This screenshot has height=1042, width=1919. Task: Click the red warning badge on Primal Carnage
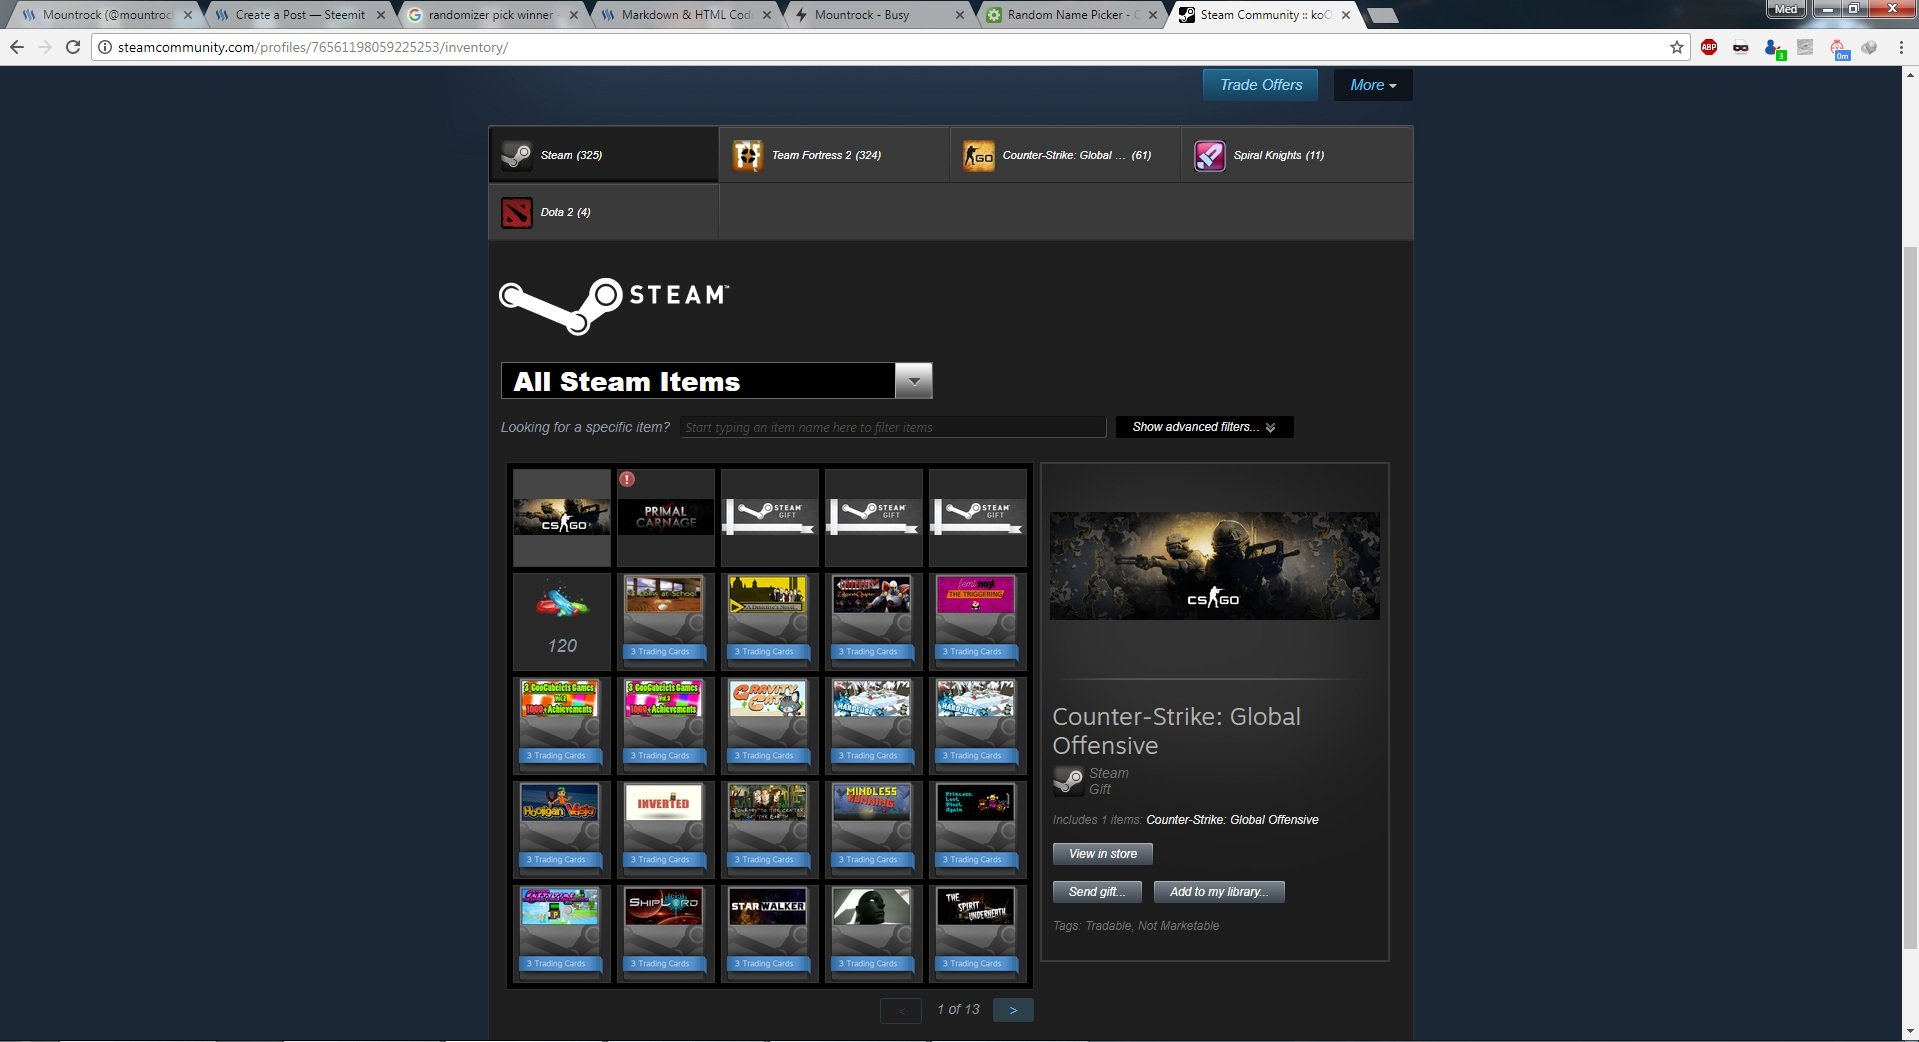click(x=627, y=479)
